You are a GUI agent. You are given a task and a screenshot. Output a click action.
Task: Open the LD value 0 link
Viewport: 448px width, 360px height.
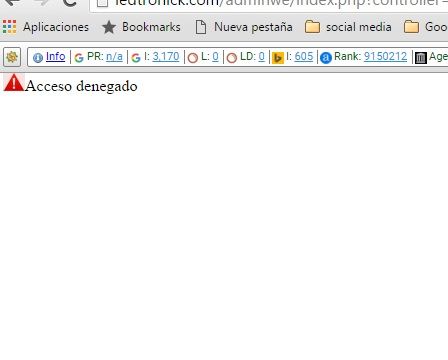tap(262, 57)
